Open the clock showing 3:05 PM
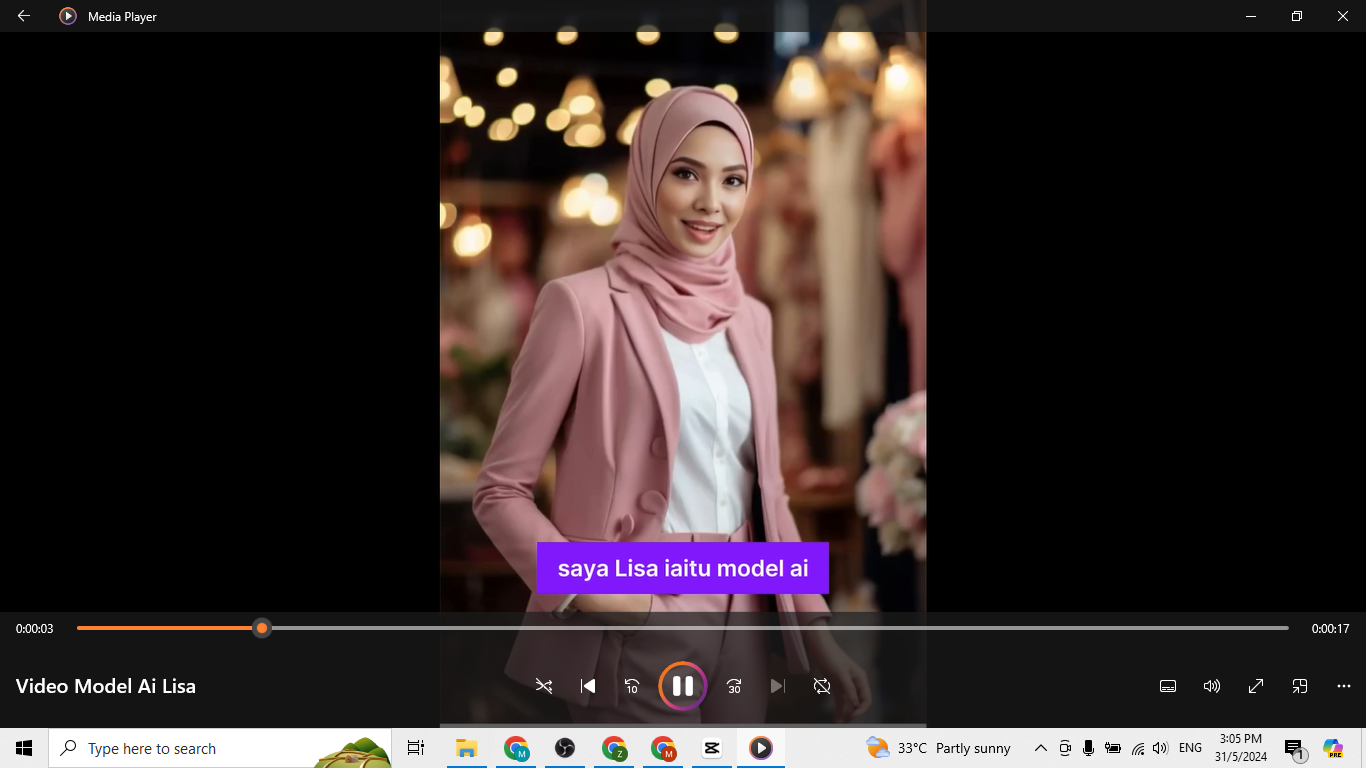Screen dimensions: 1366x768 1241,748
